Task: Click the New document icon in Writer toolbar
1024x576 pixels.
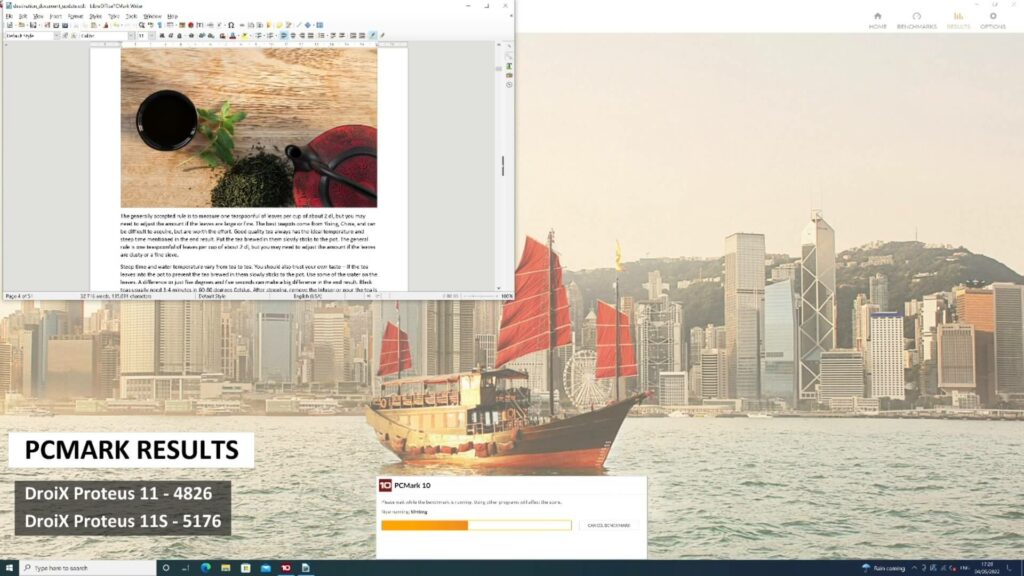Action: point(10,25)
